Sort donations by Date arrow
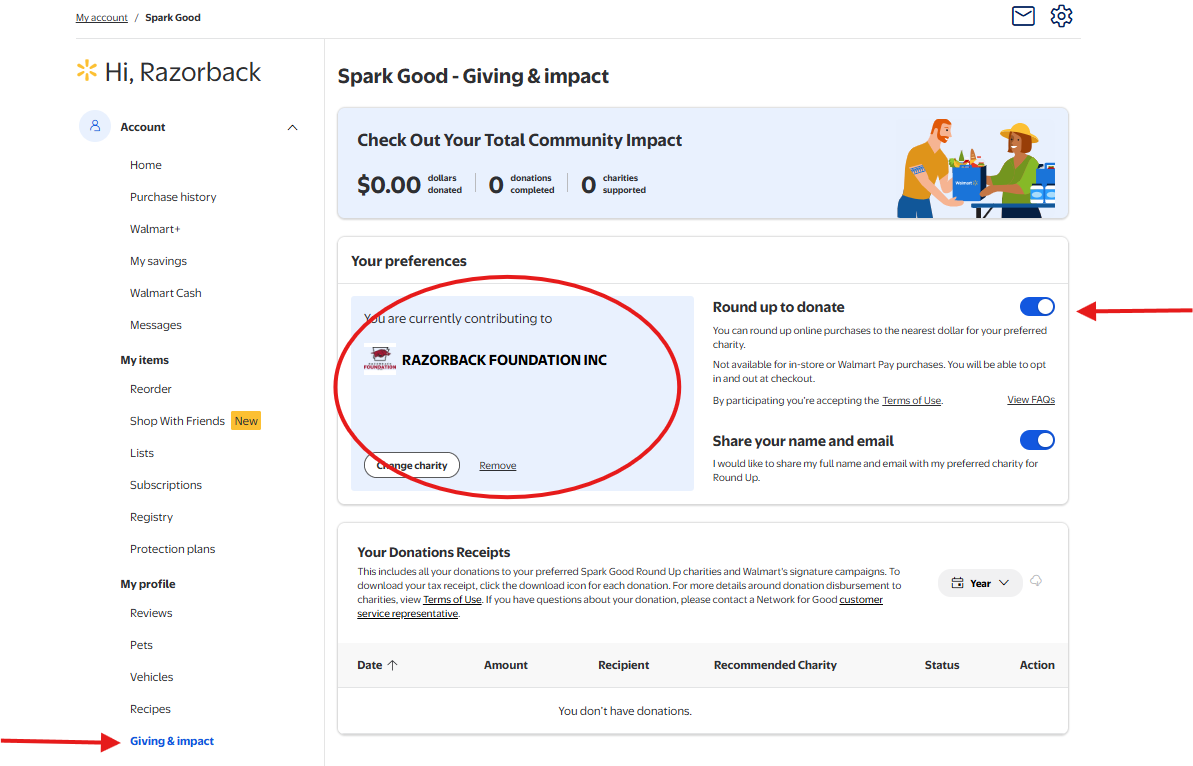This screenshot has width=1193, height=766. point(392,665)
